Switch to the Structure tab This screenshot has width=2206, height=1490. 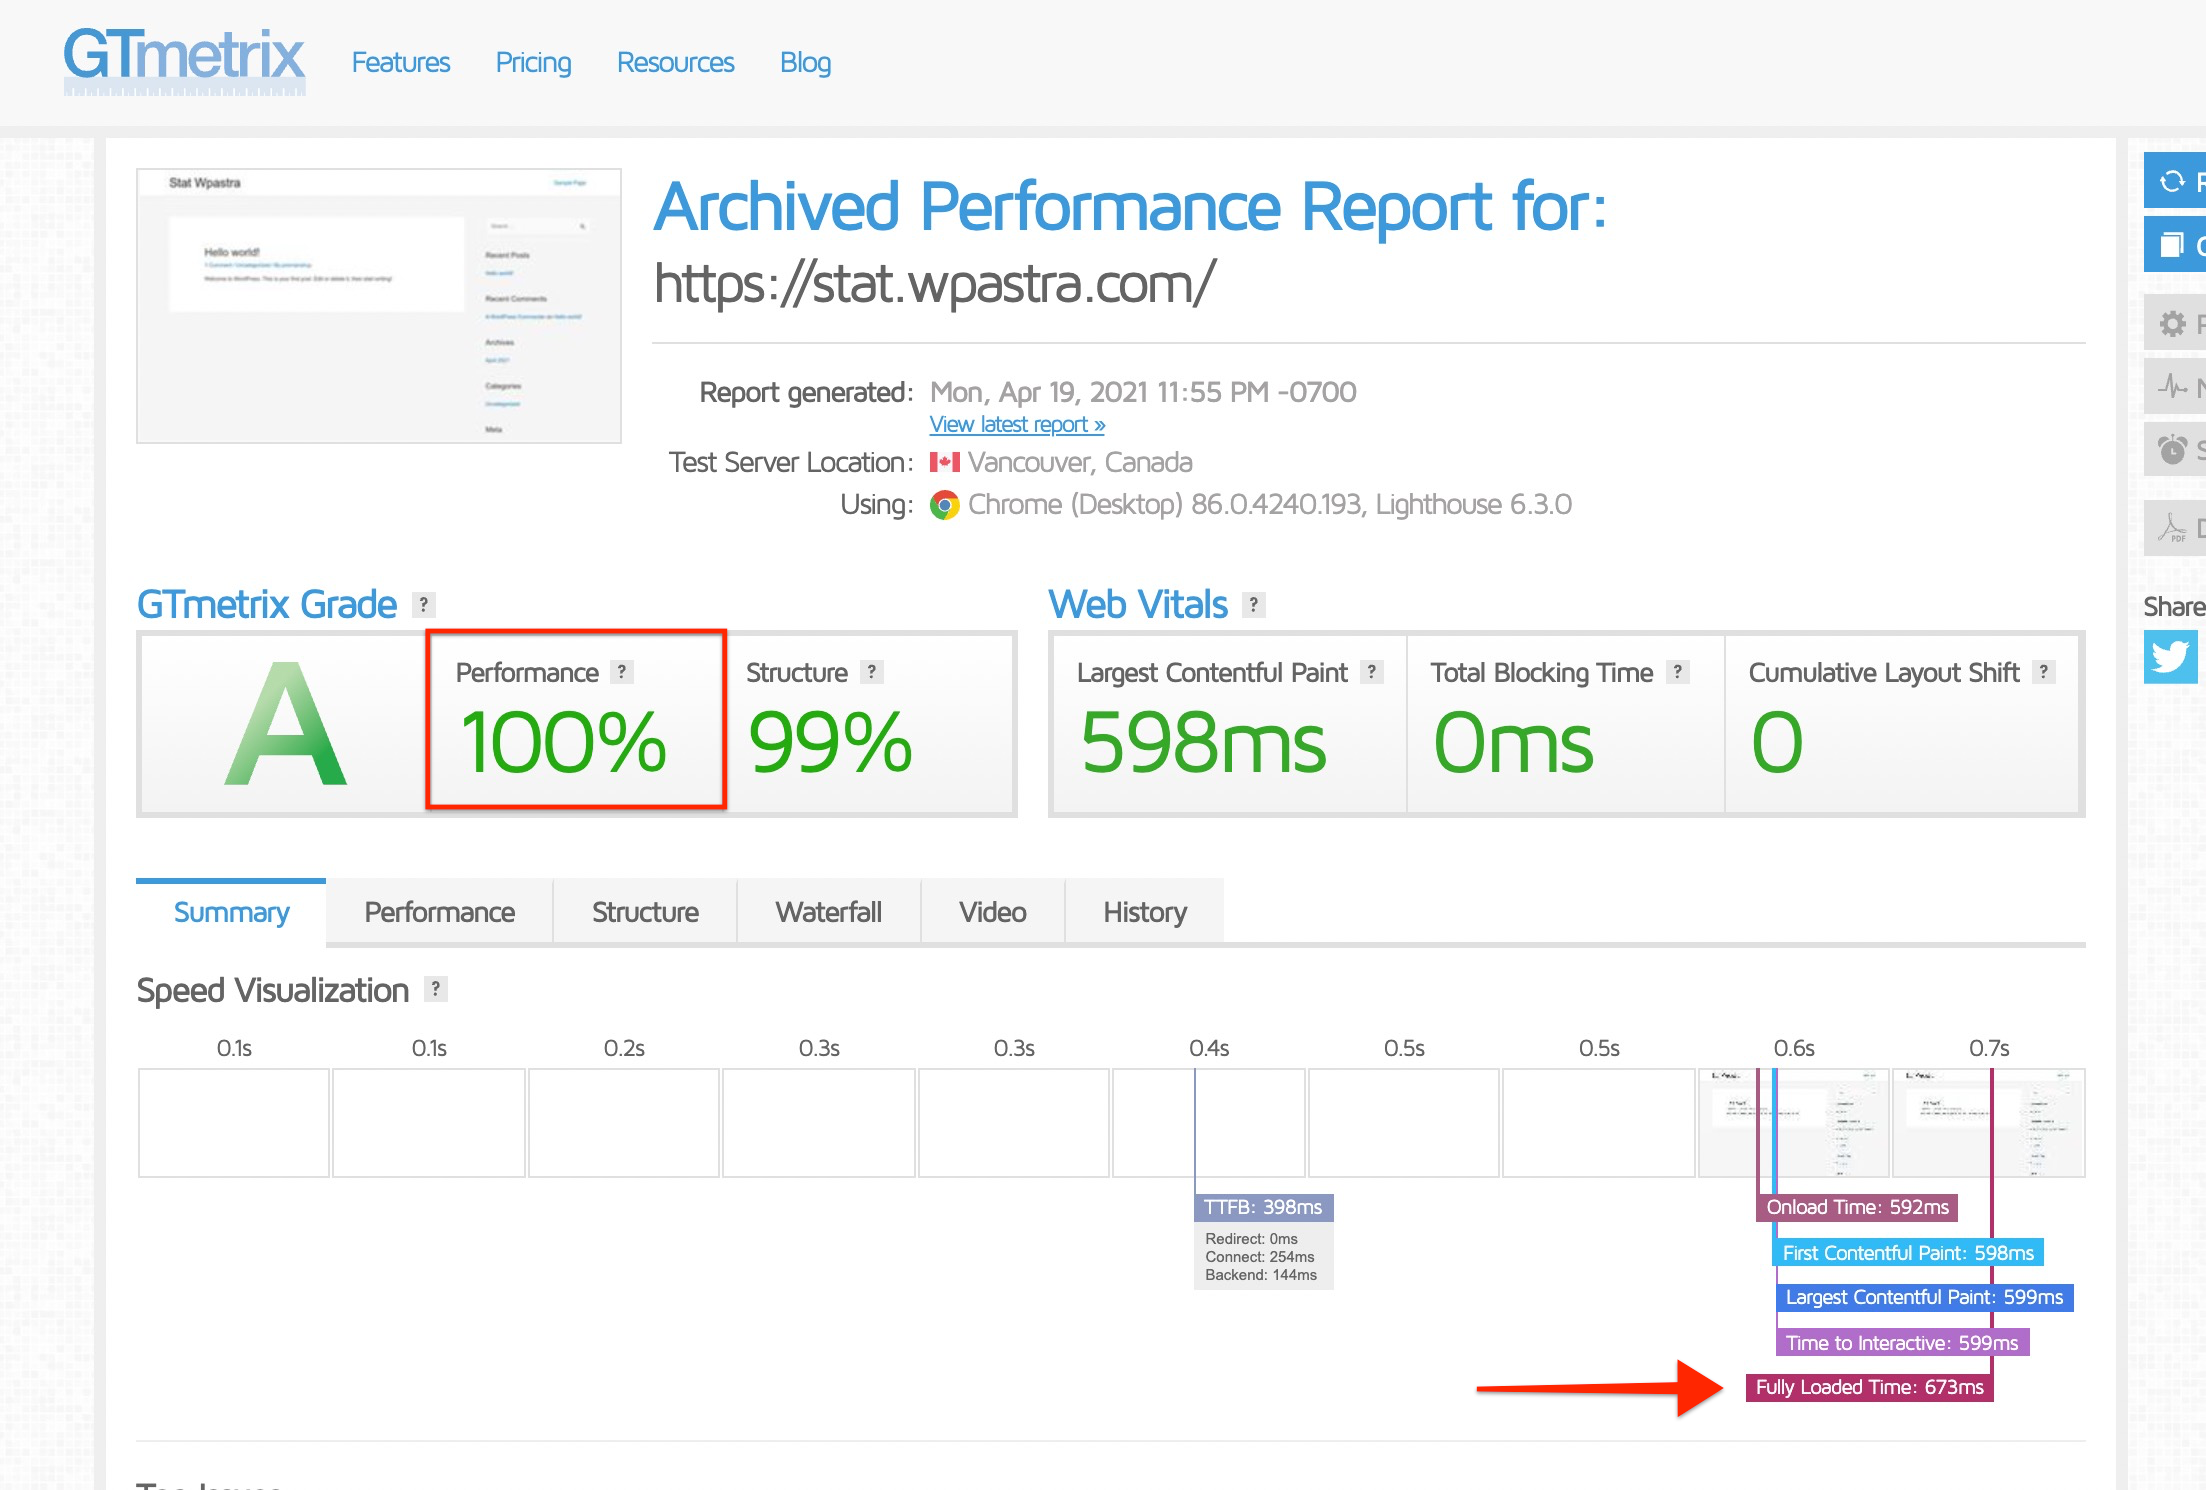coord(645,912)
